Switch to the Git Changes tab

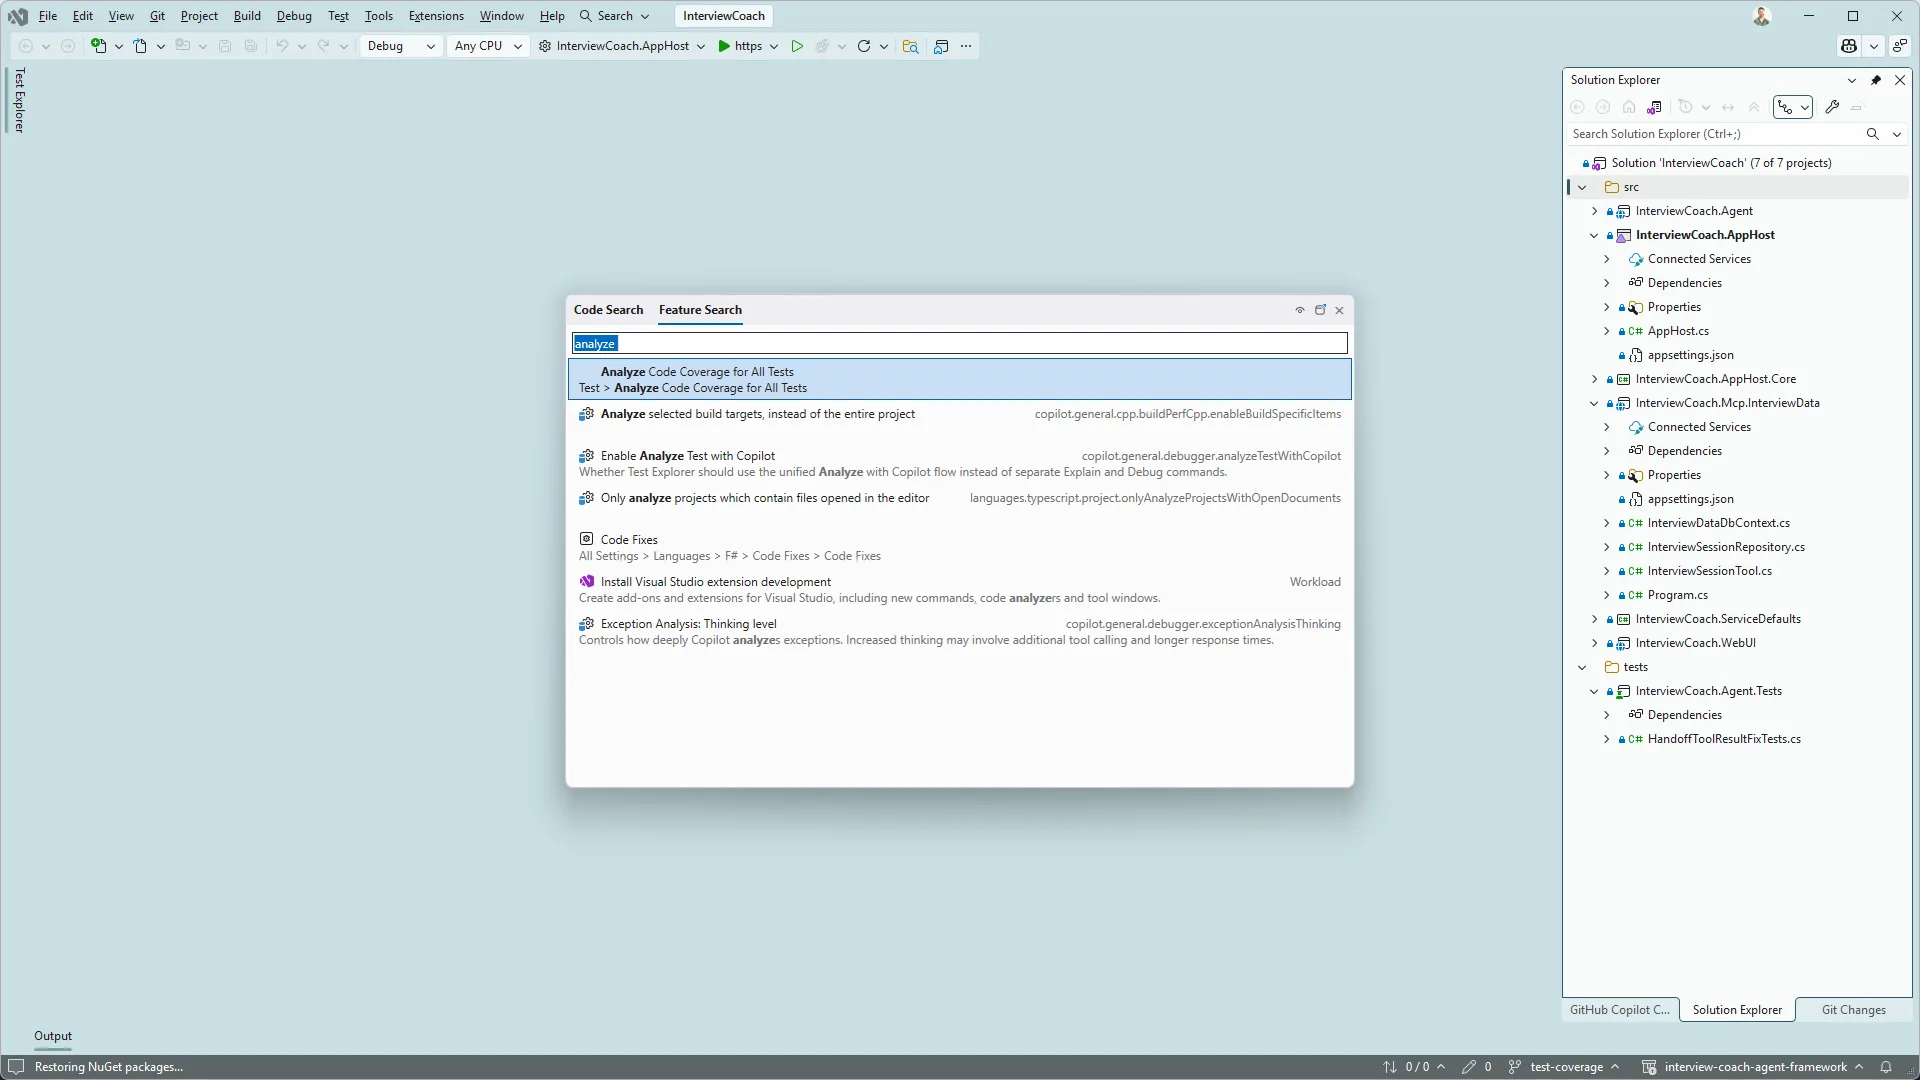1853,1010
